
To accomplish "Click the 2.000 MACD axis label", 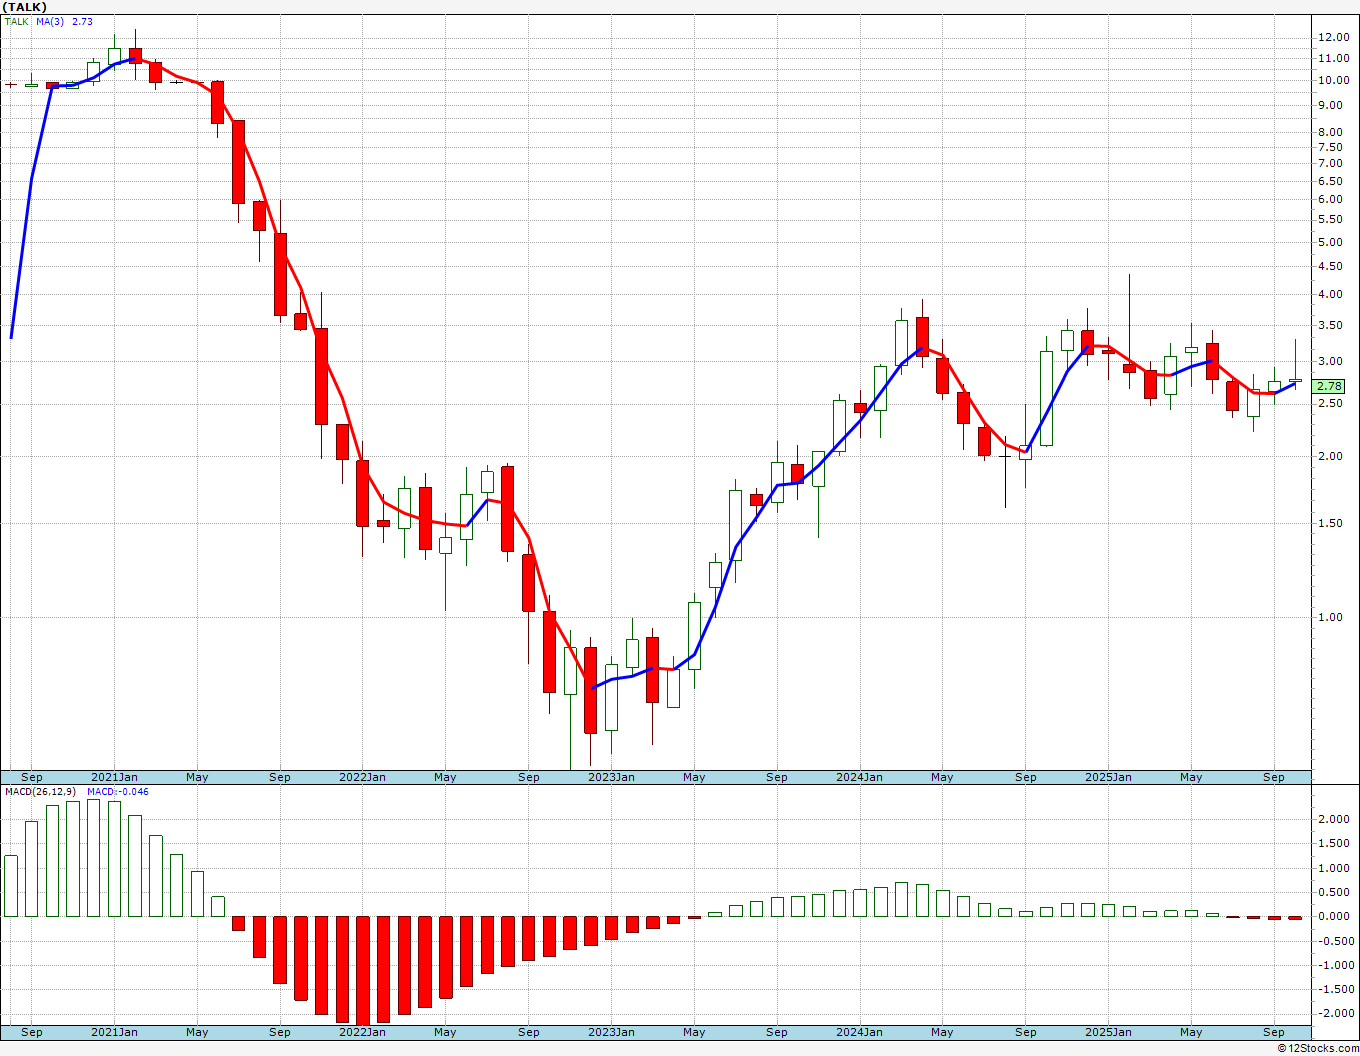I will click(1334, 819).
